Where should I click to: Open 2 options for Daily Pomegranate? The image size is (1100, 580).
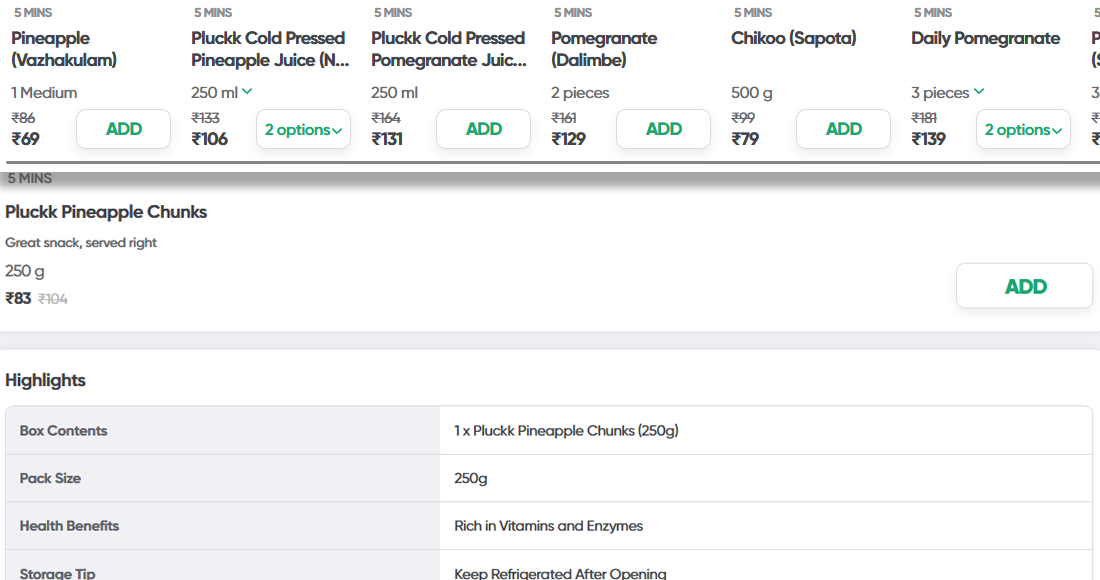(x=1023, y=130)
